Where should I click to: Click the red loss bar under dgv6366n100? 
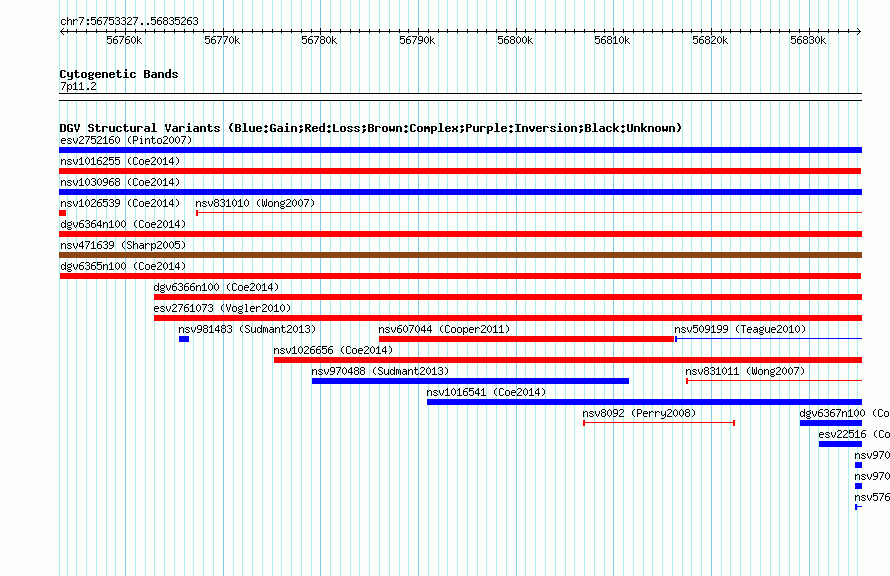pos(508,297)
